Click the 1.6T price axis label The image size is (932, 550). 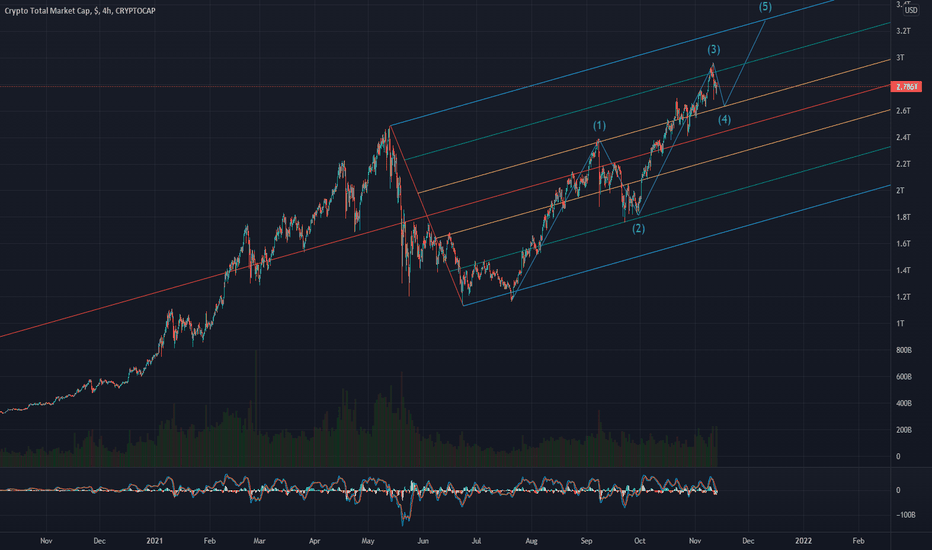coord(903,244)
